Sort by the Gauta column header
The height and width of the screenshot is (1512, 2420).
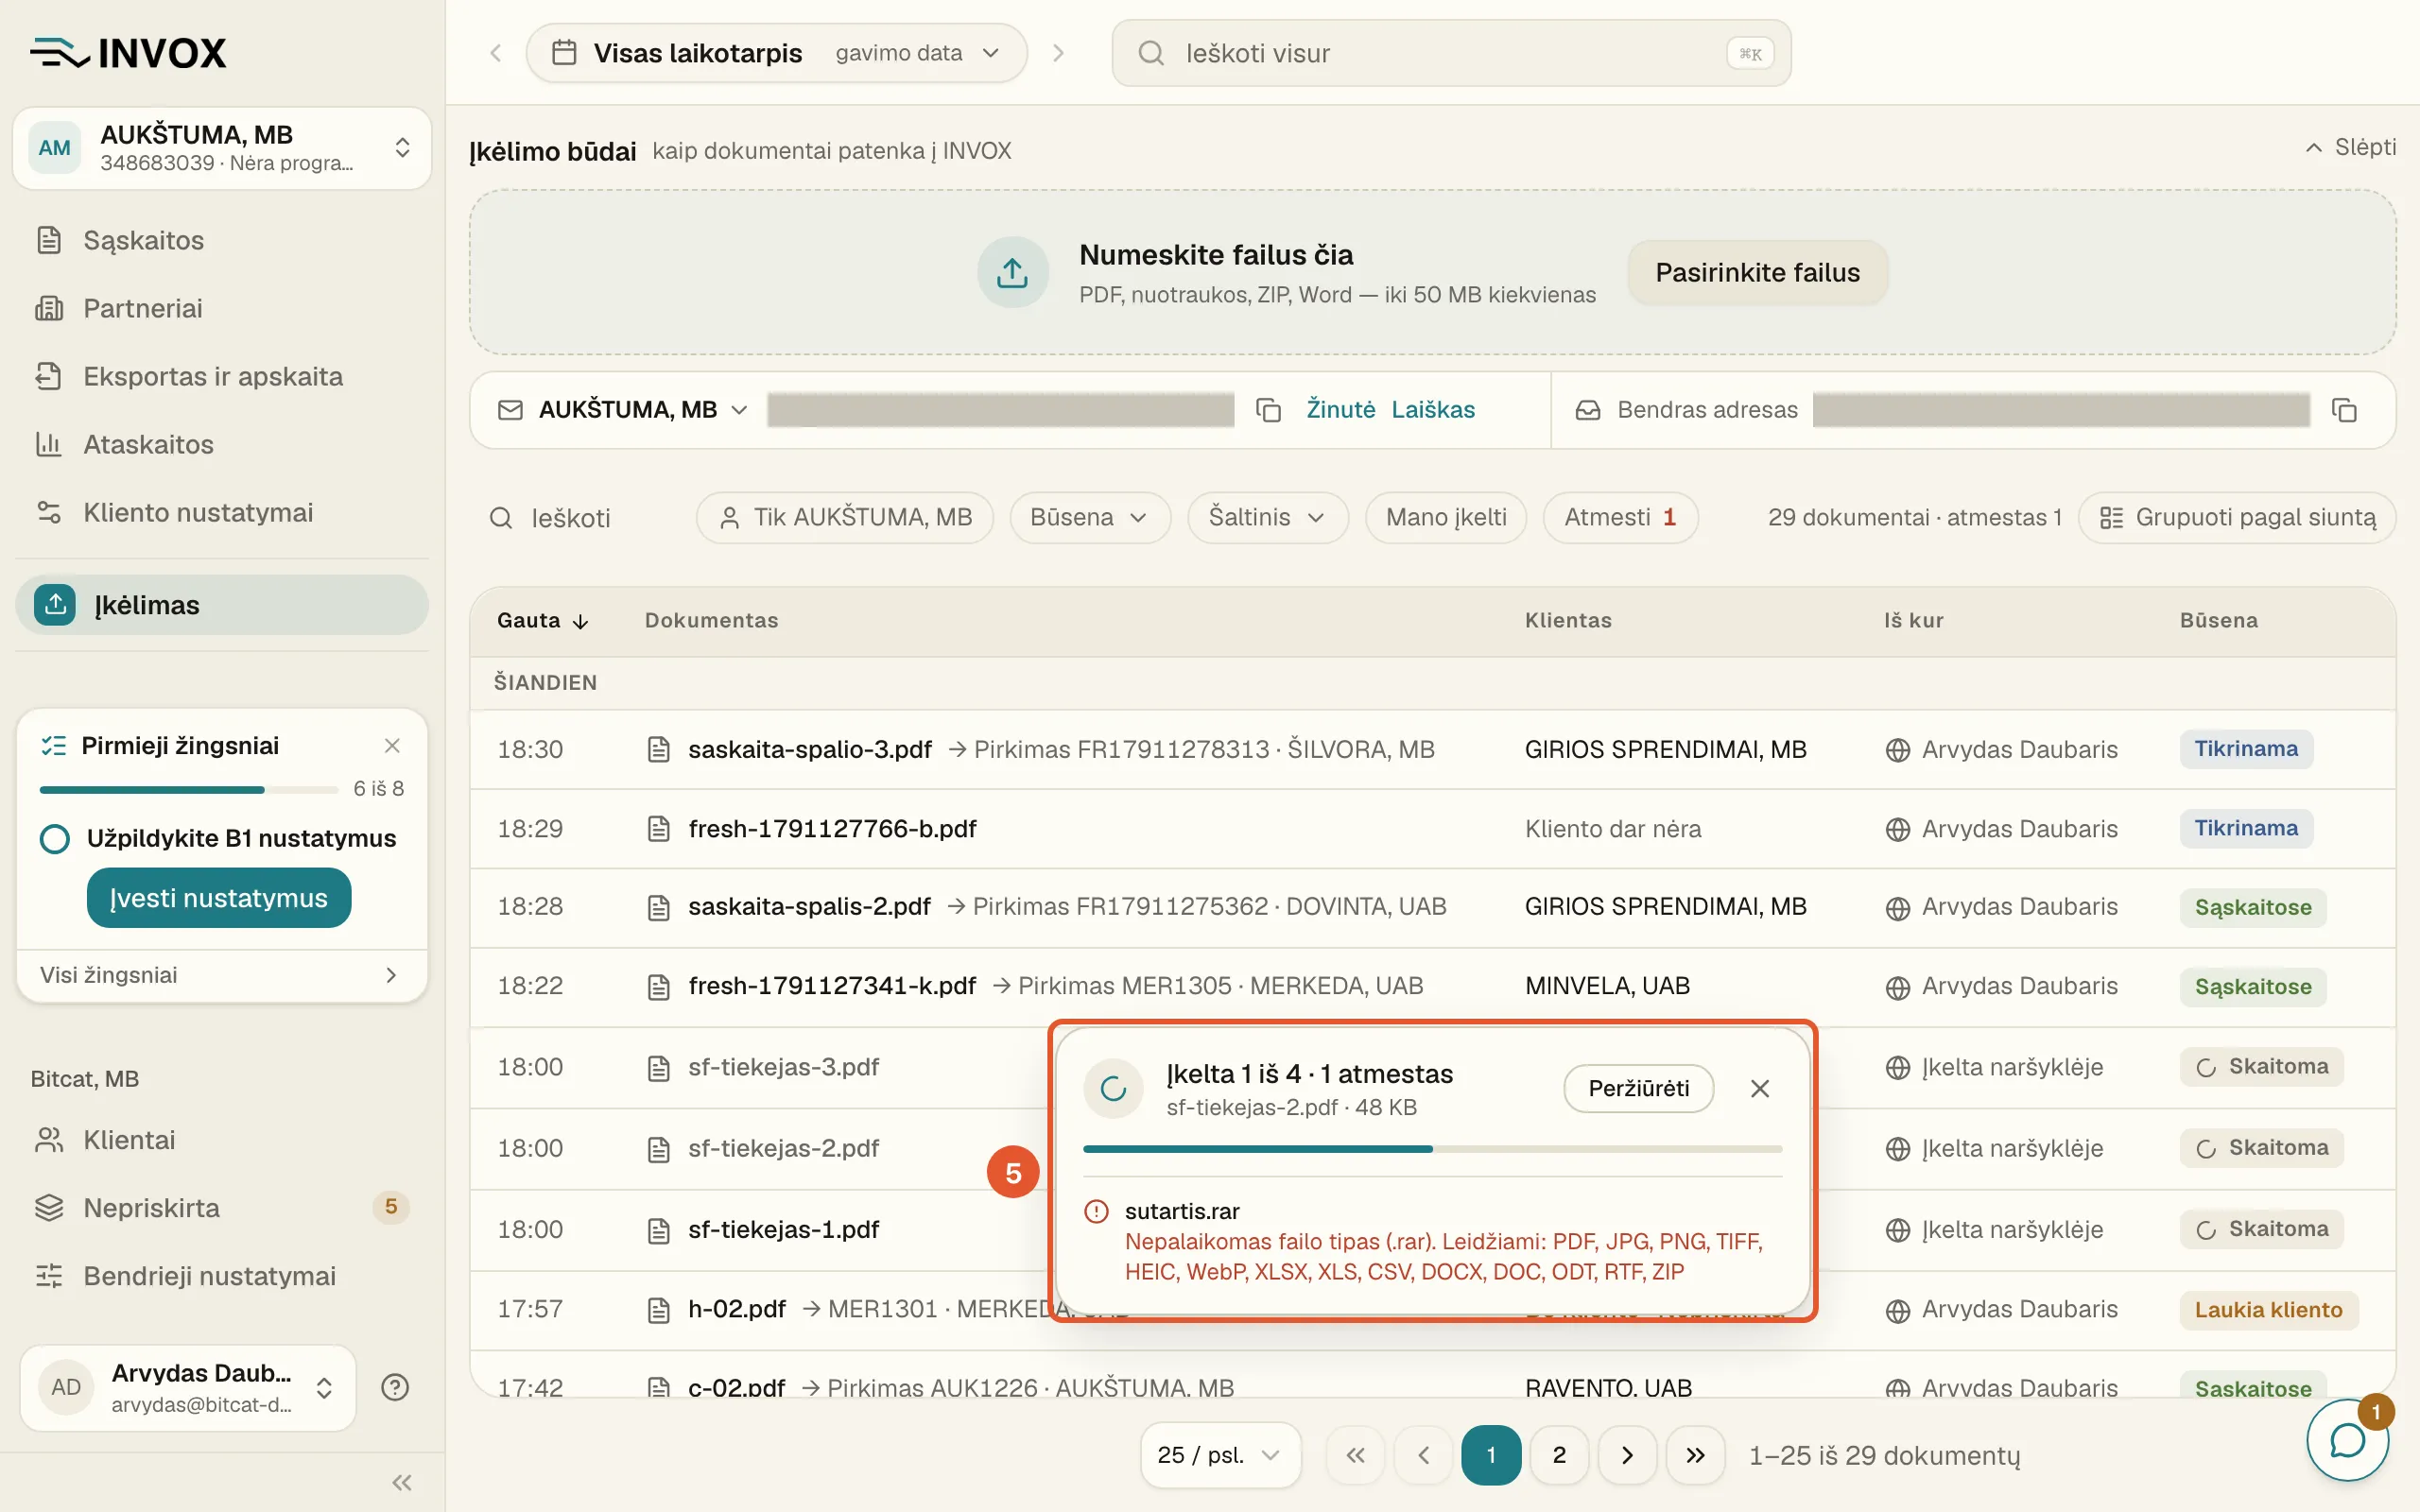pos(543,620)
